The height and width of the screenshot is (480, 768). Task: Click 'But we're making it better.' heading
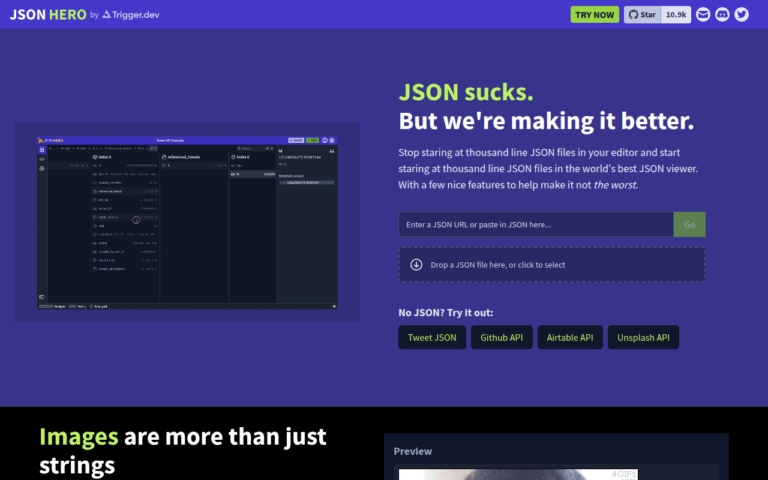point(546,121)
